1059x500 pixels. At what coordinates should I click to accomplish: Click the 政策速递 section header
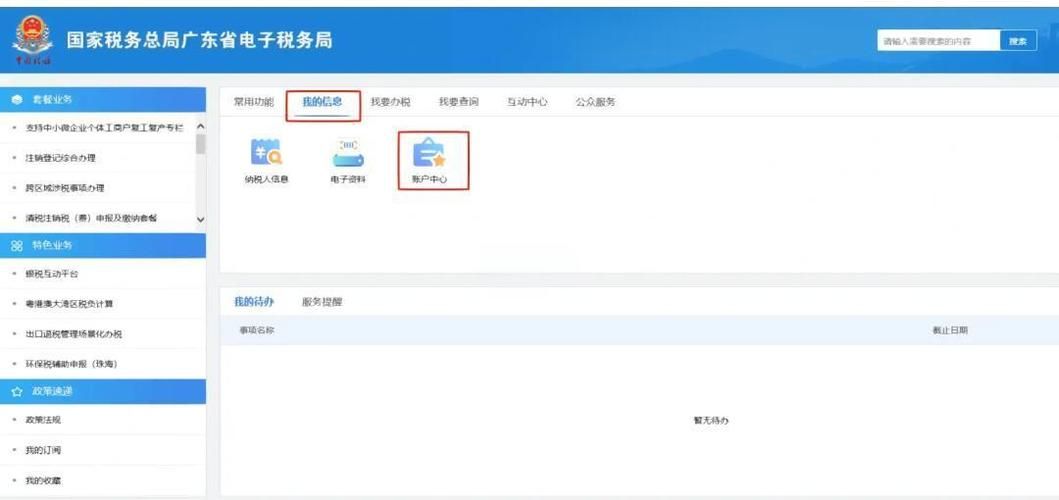tap(103, 392)
